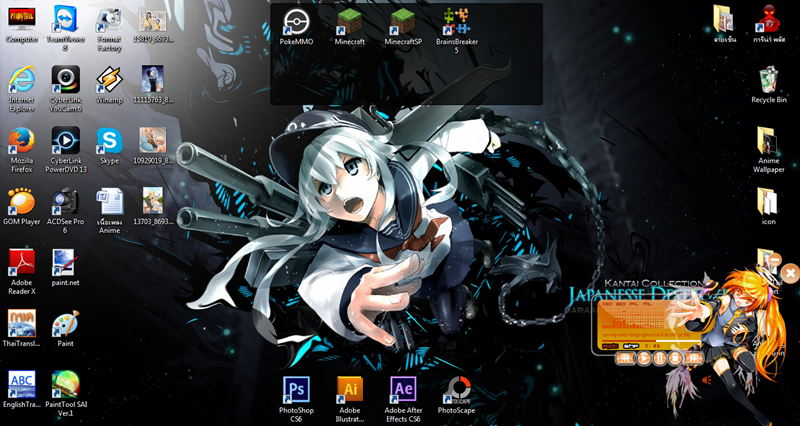This screenshot has width=800, height=426.
Task: Launch CyberLink YouCam 6
Action: 66,89
